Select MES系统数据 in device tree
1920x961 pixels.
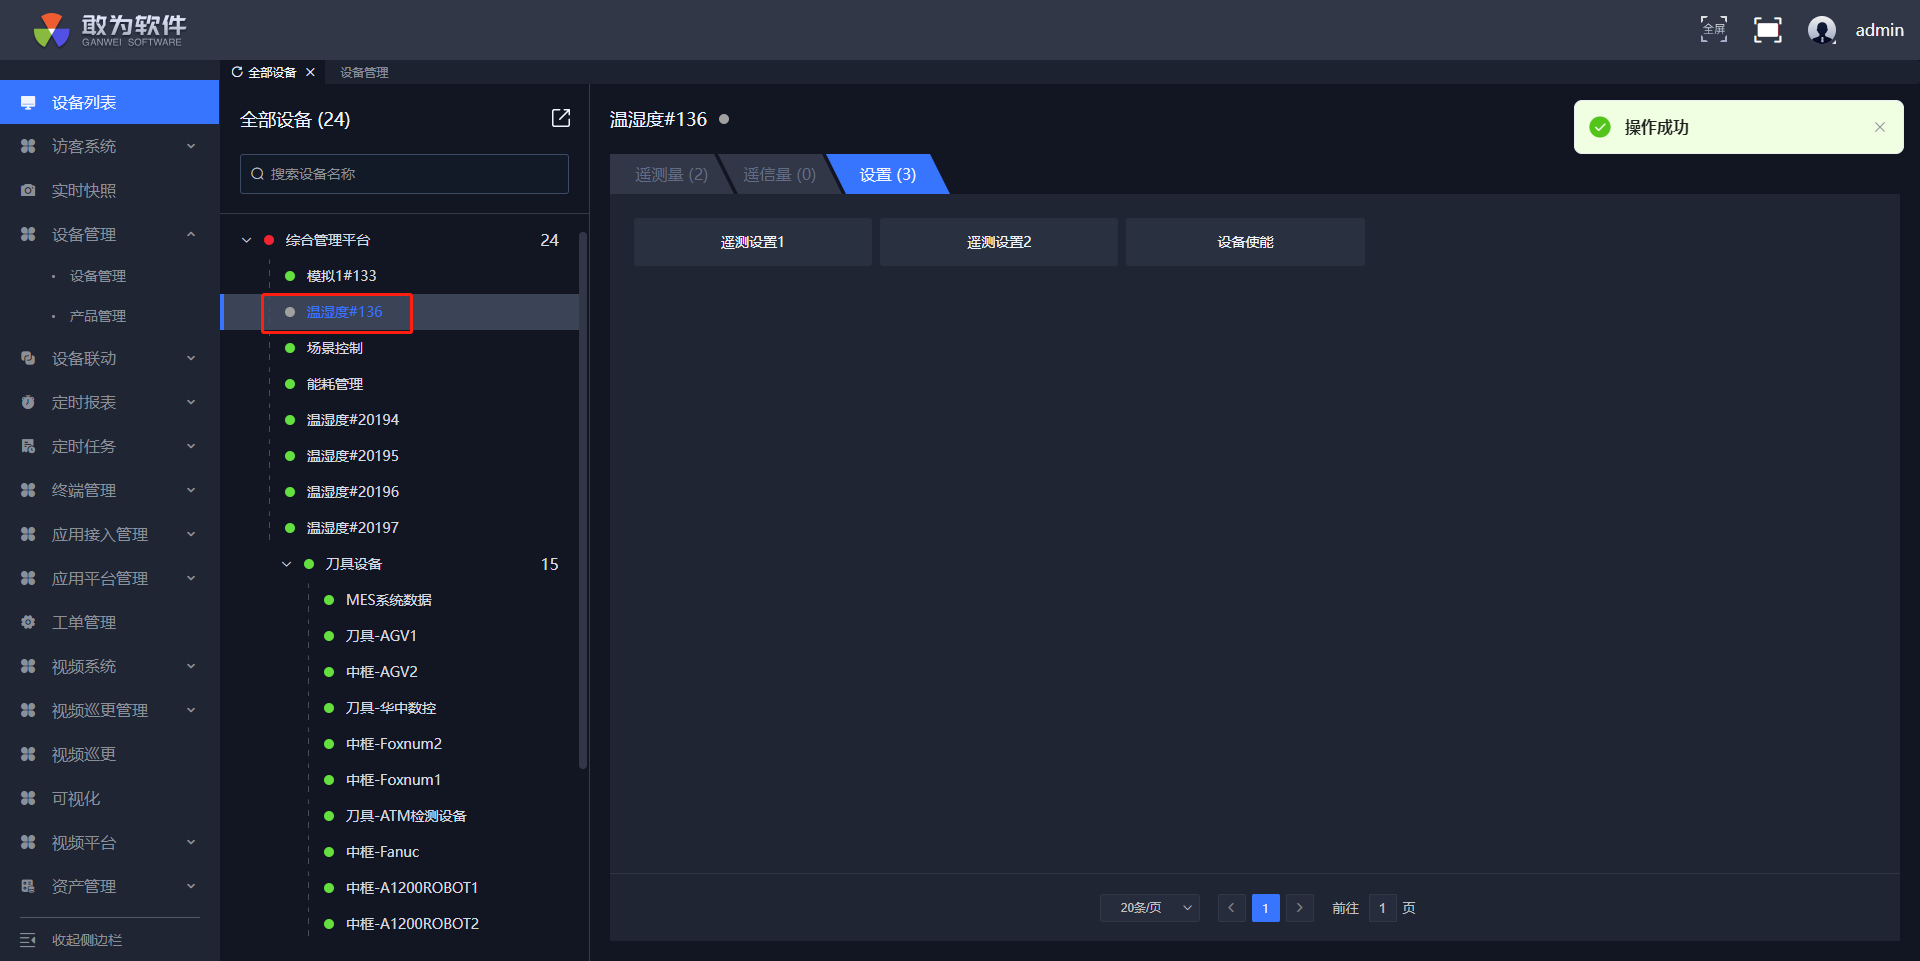tap(388, 600)
